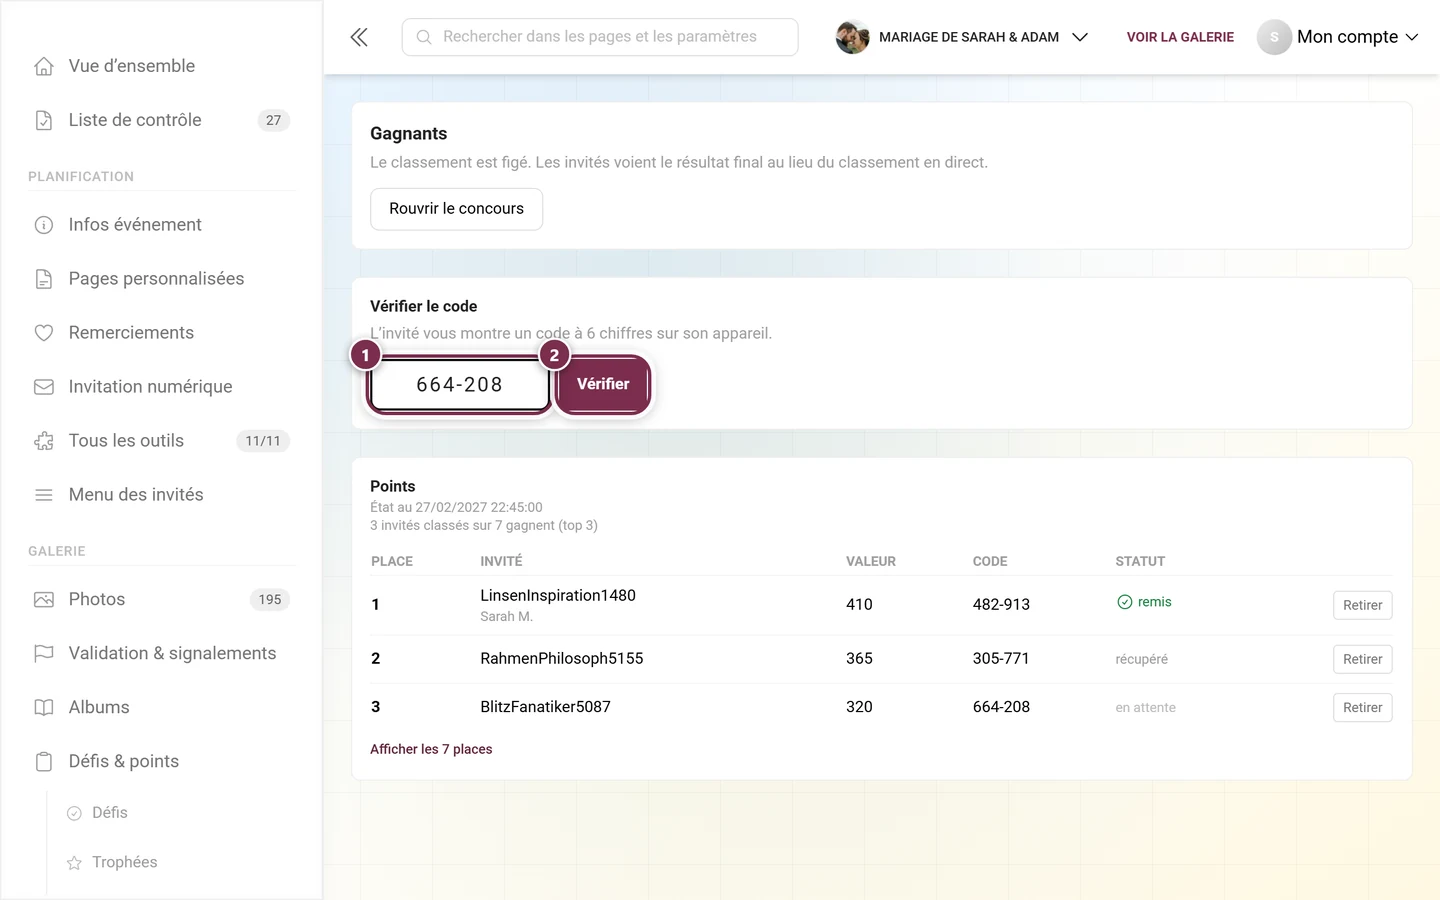
Task: Select the Trophées sub-item
Action: click(125, 863)
